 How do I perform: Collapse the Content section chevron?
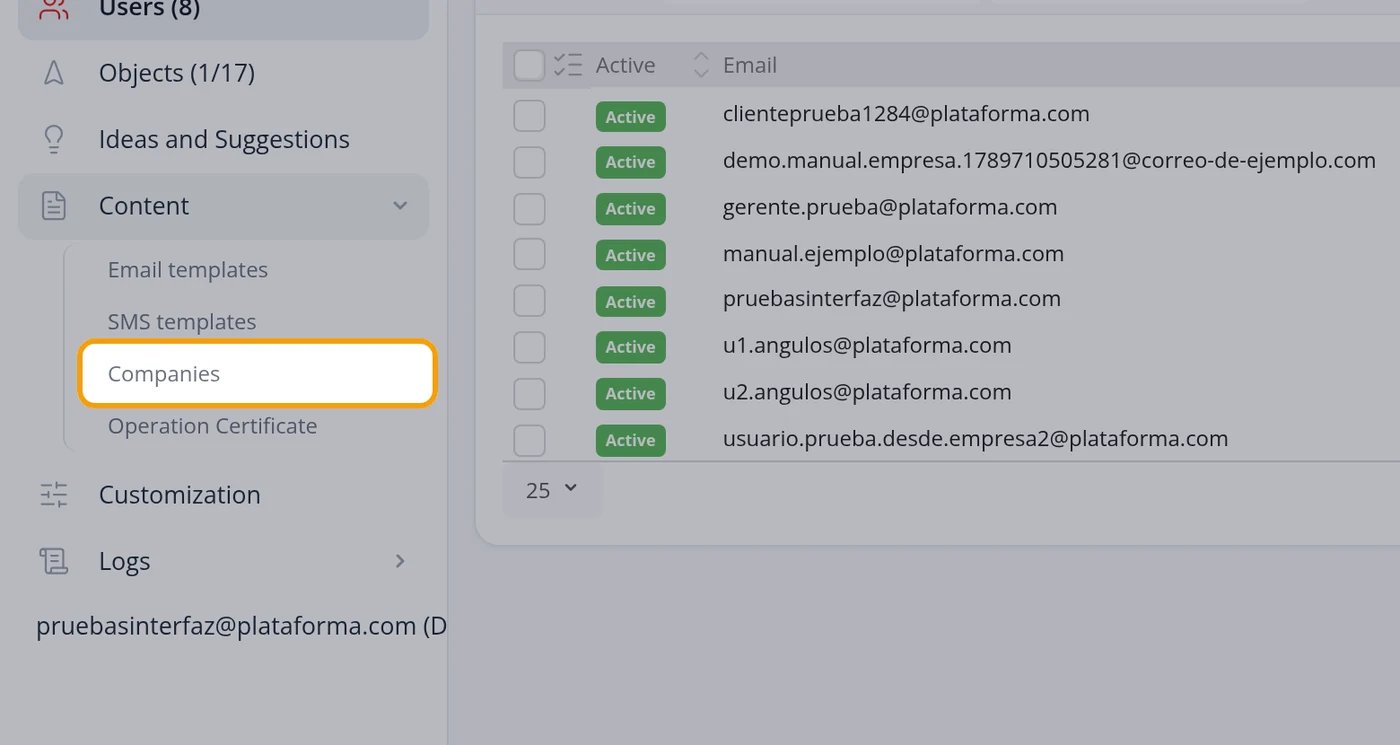click(400, 206)
